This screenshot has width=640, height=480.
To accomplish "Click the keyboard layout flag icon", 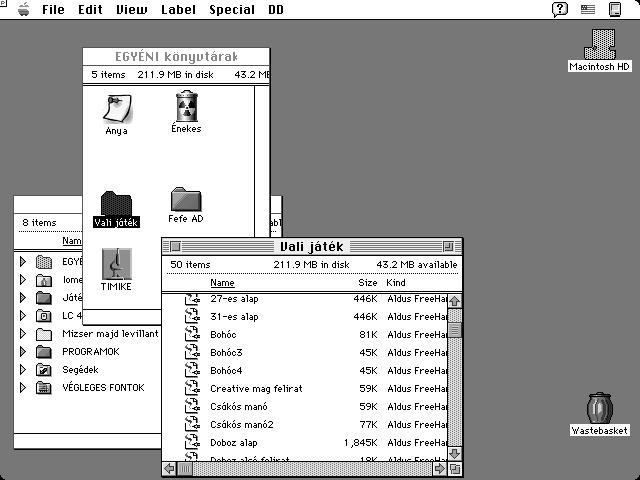I will tap(588, 9).
